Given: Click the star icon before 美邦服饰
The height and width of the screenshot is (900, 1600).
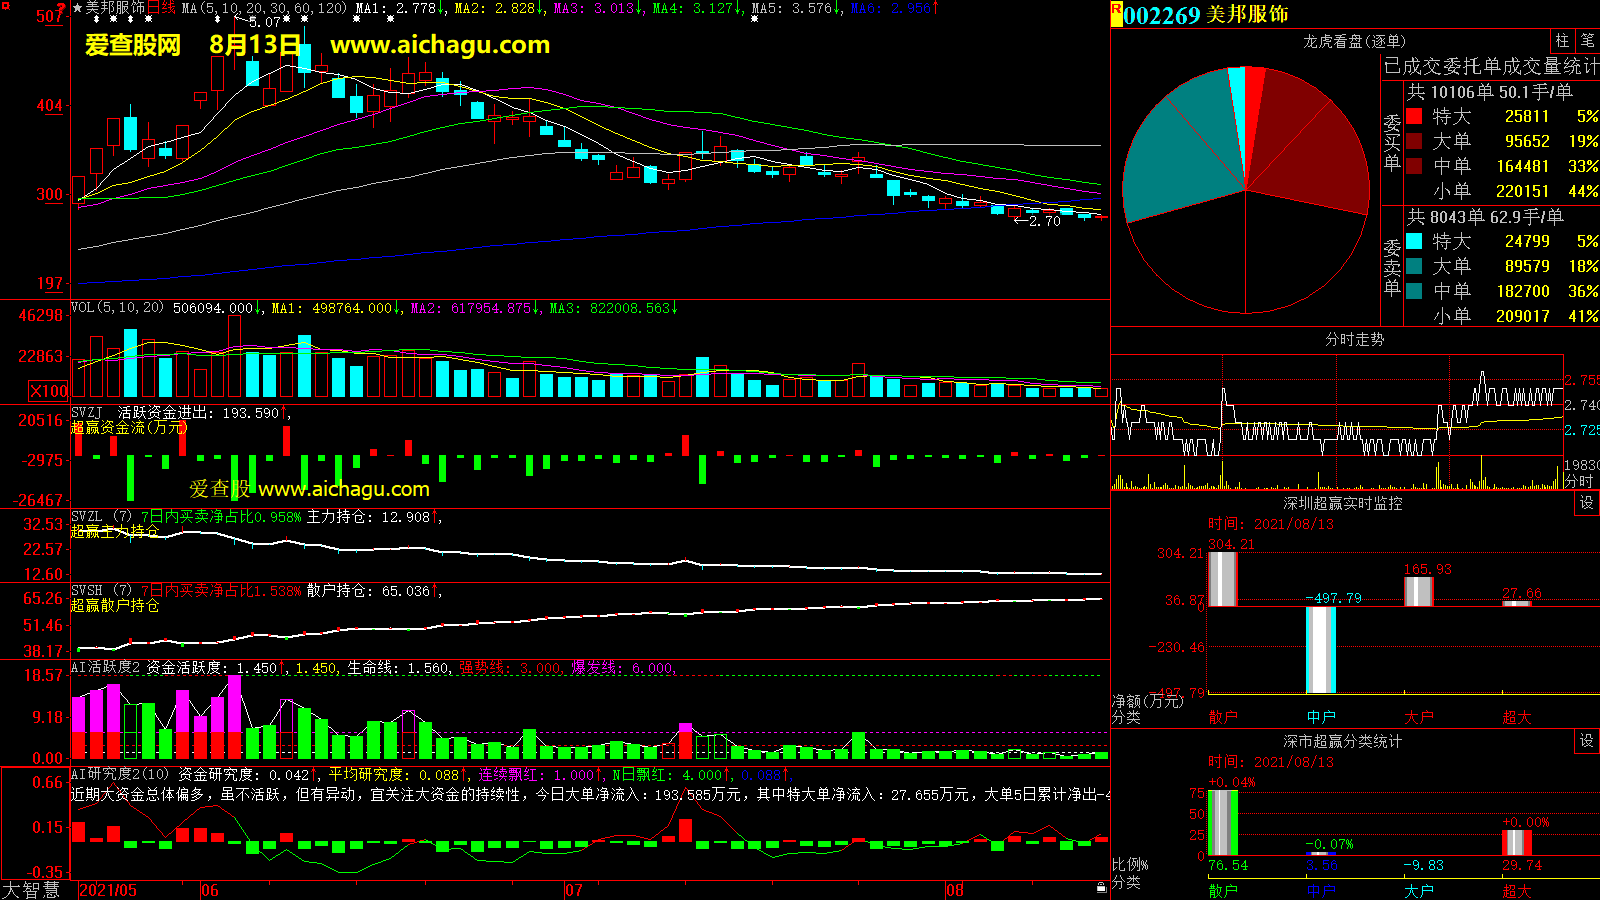Looking at the screenshot, I should (77, 8).
